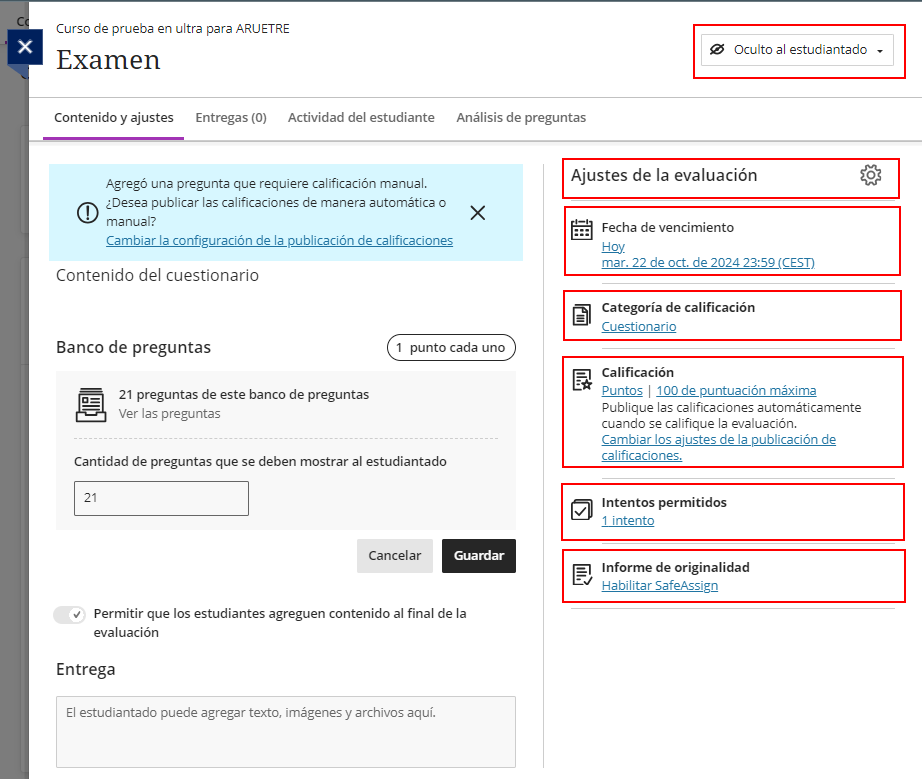Click the Informe de originalidad icon

point(581,575)
